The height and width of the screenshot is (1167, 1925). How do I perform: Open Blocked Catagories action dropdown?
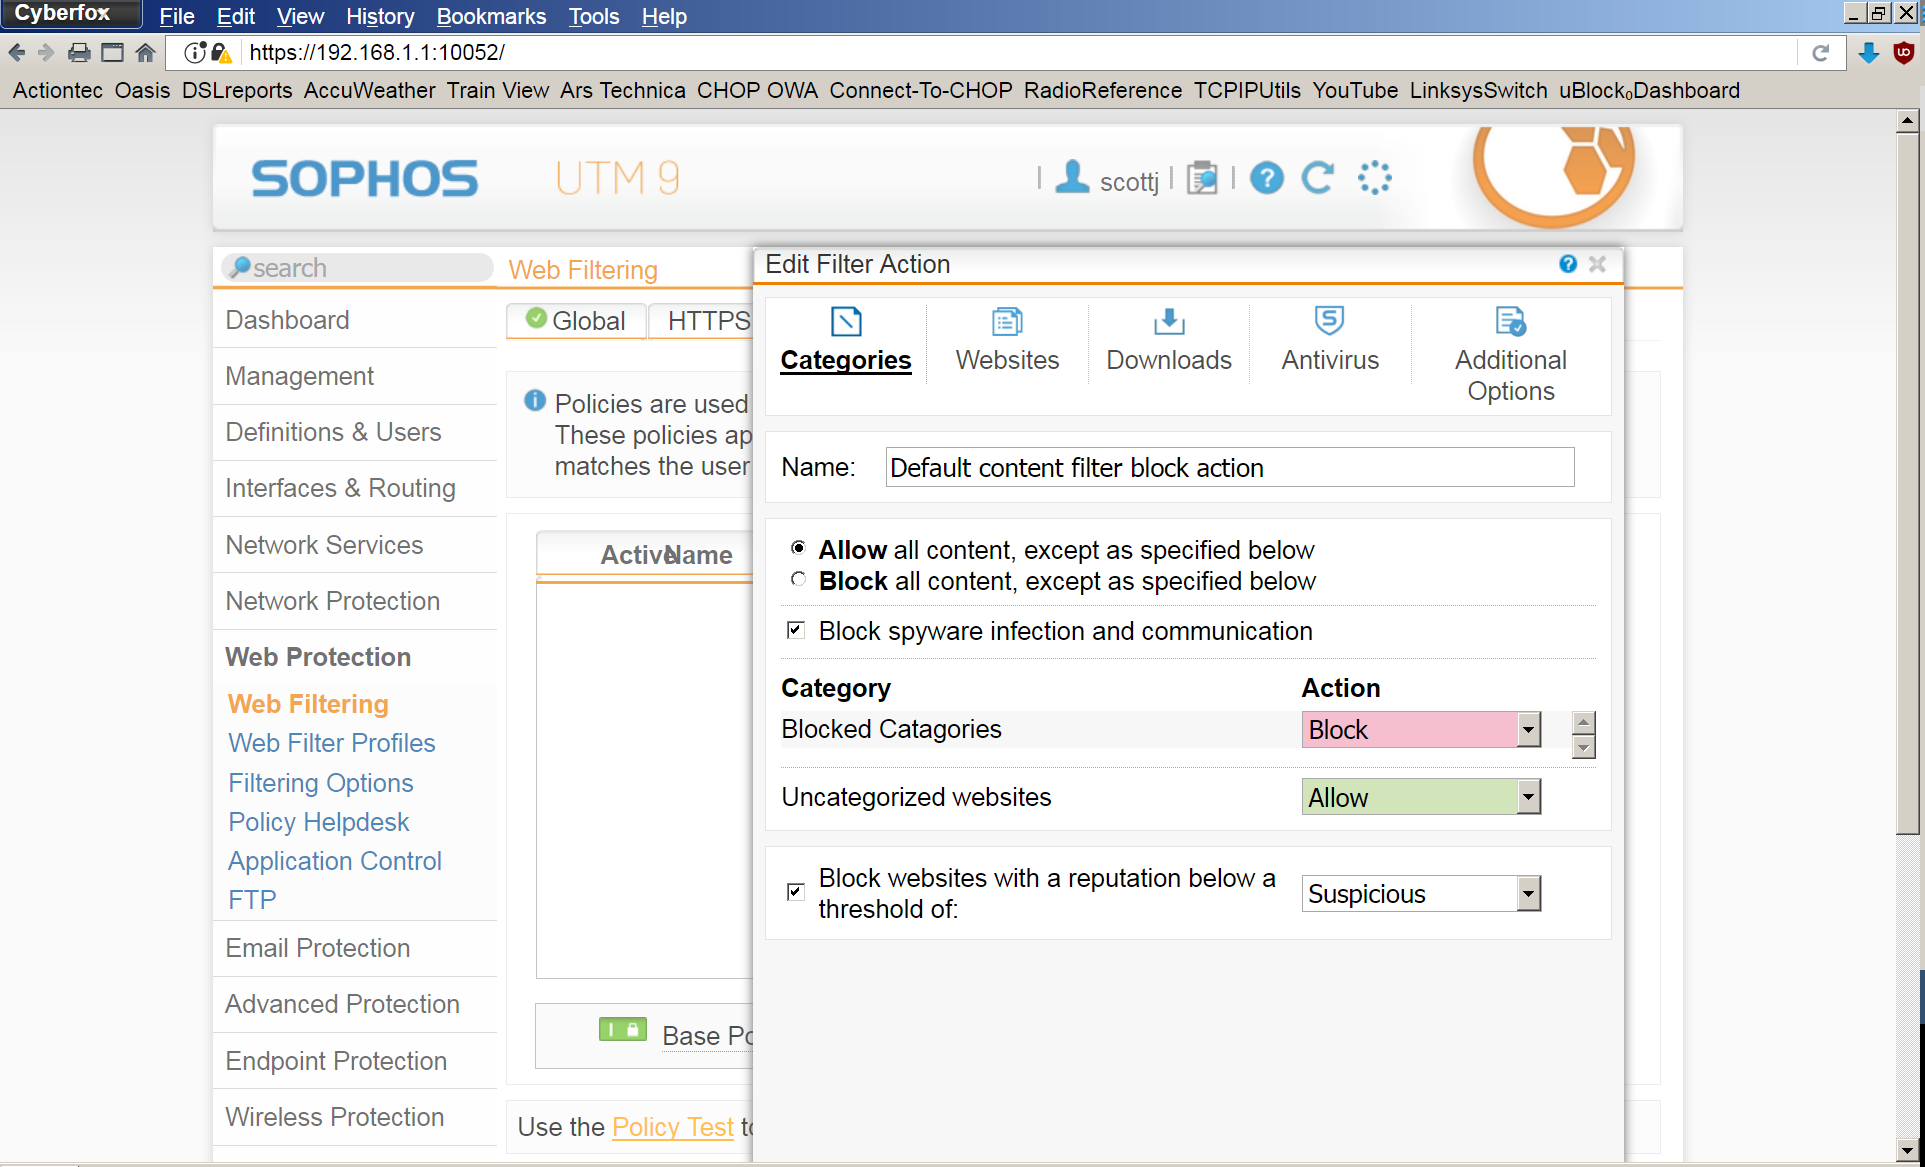[x=1420, y=730]
